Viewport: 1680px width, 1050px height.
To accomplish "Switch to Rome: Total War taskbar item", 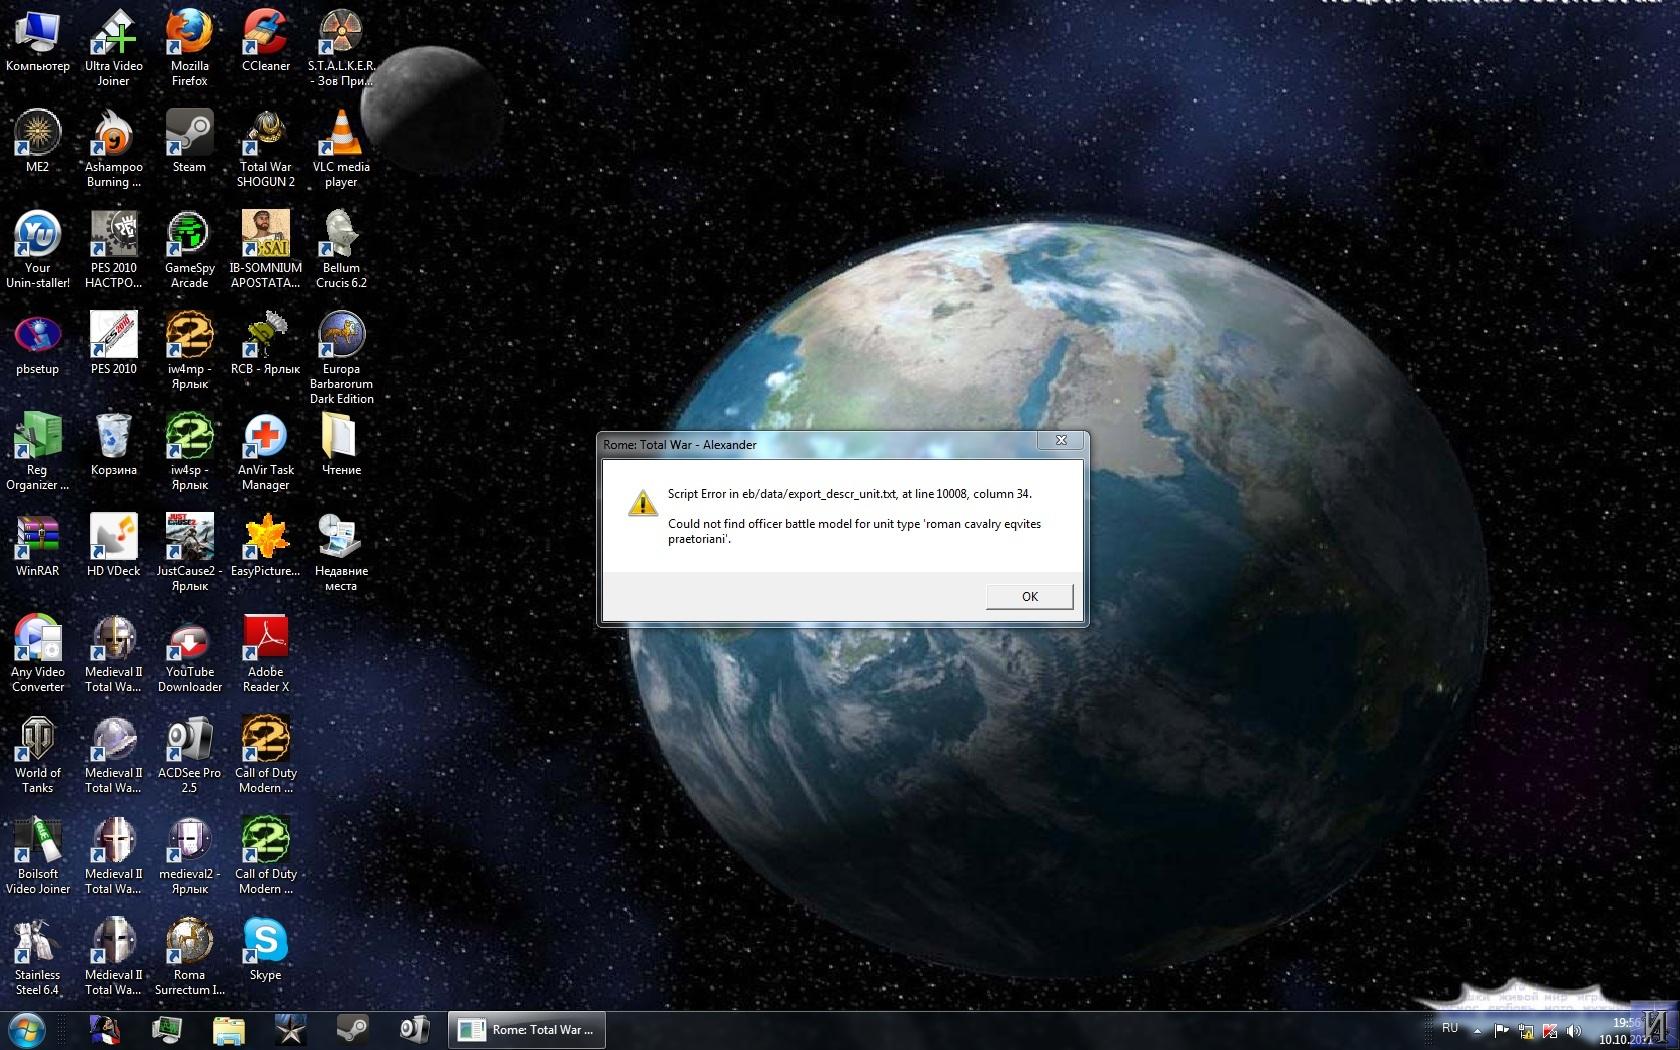I will point(526,1030).
